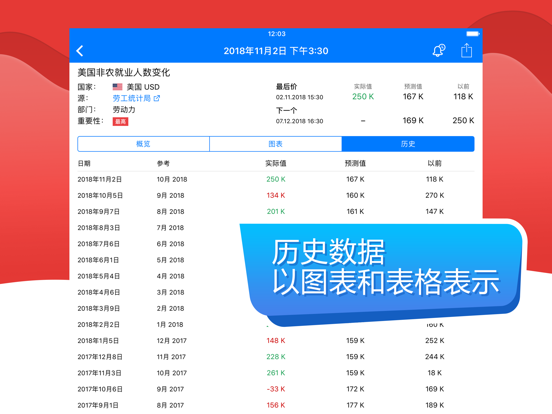Click the 参考 cell 12月 2017

click(x=172, y=341)
